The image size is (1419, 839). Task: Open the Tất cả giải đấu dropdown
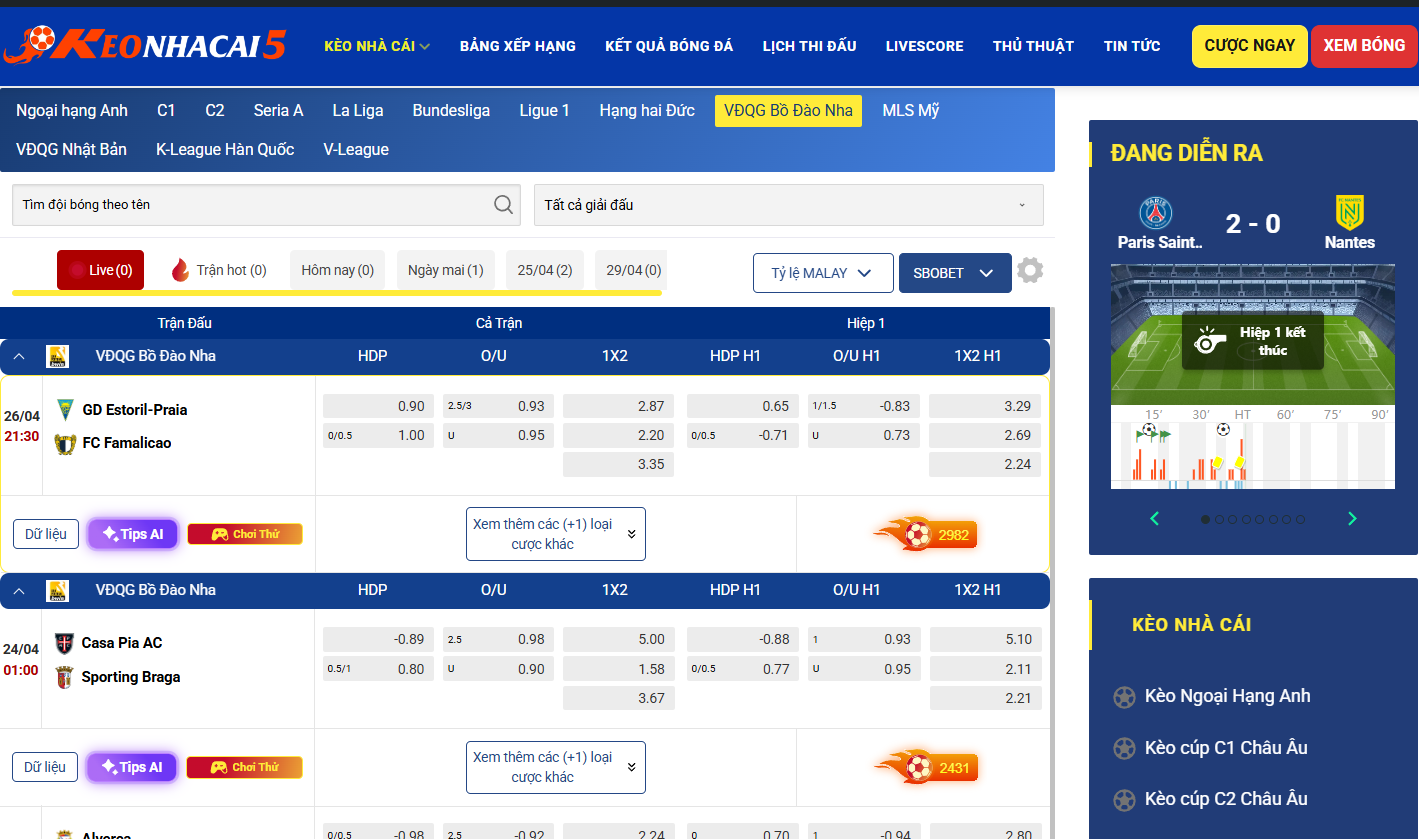click(788, 205)
